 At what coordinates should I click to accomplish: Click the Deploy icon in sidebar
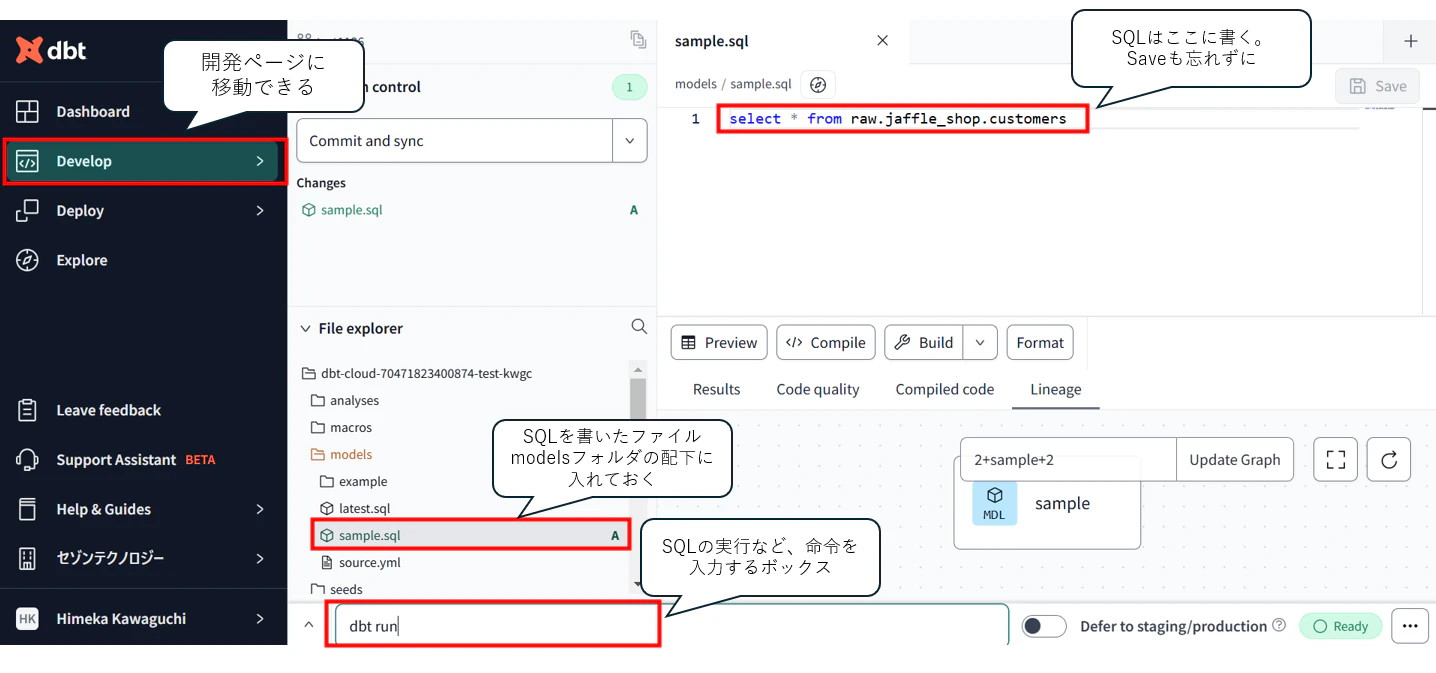[27, 210]
